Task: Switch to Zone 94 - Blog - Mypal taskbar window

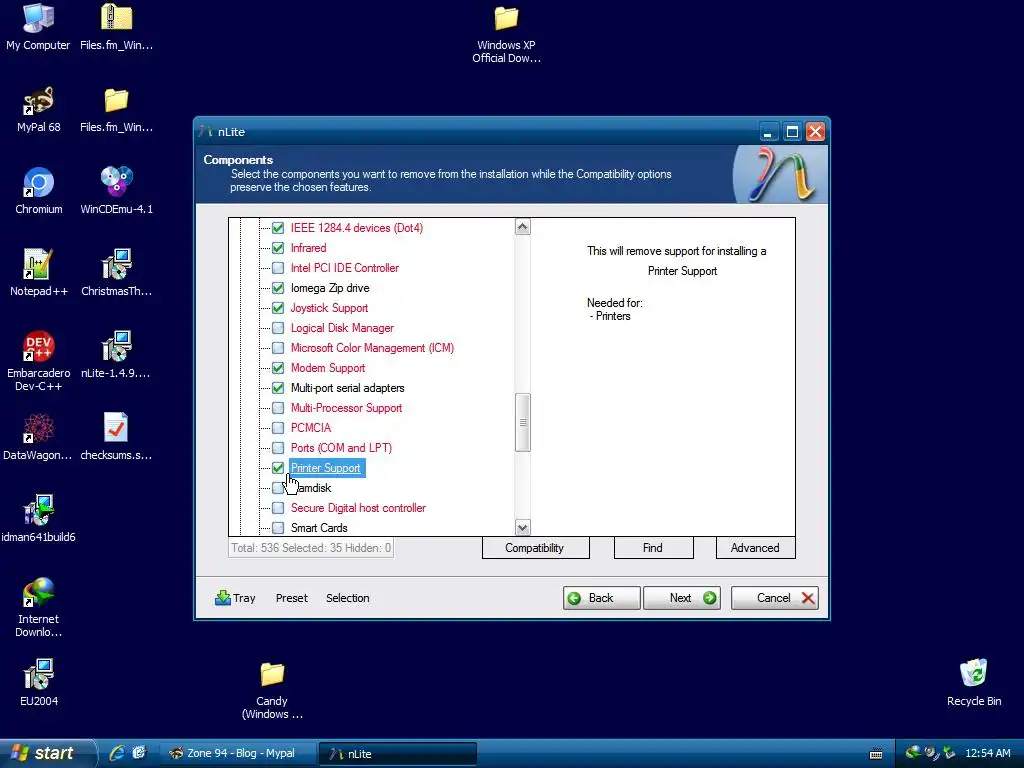Action: [x=236, y=753]
